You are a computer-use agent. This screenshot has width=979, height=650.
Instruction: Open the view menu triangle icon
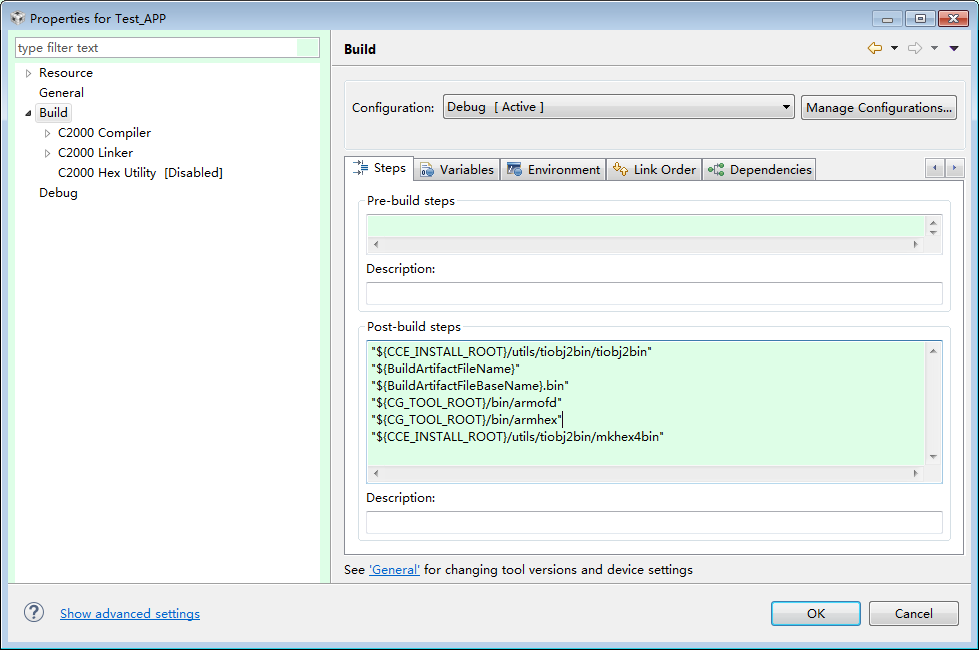tap(954, 48)
